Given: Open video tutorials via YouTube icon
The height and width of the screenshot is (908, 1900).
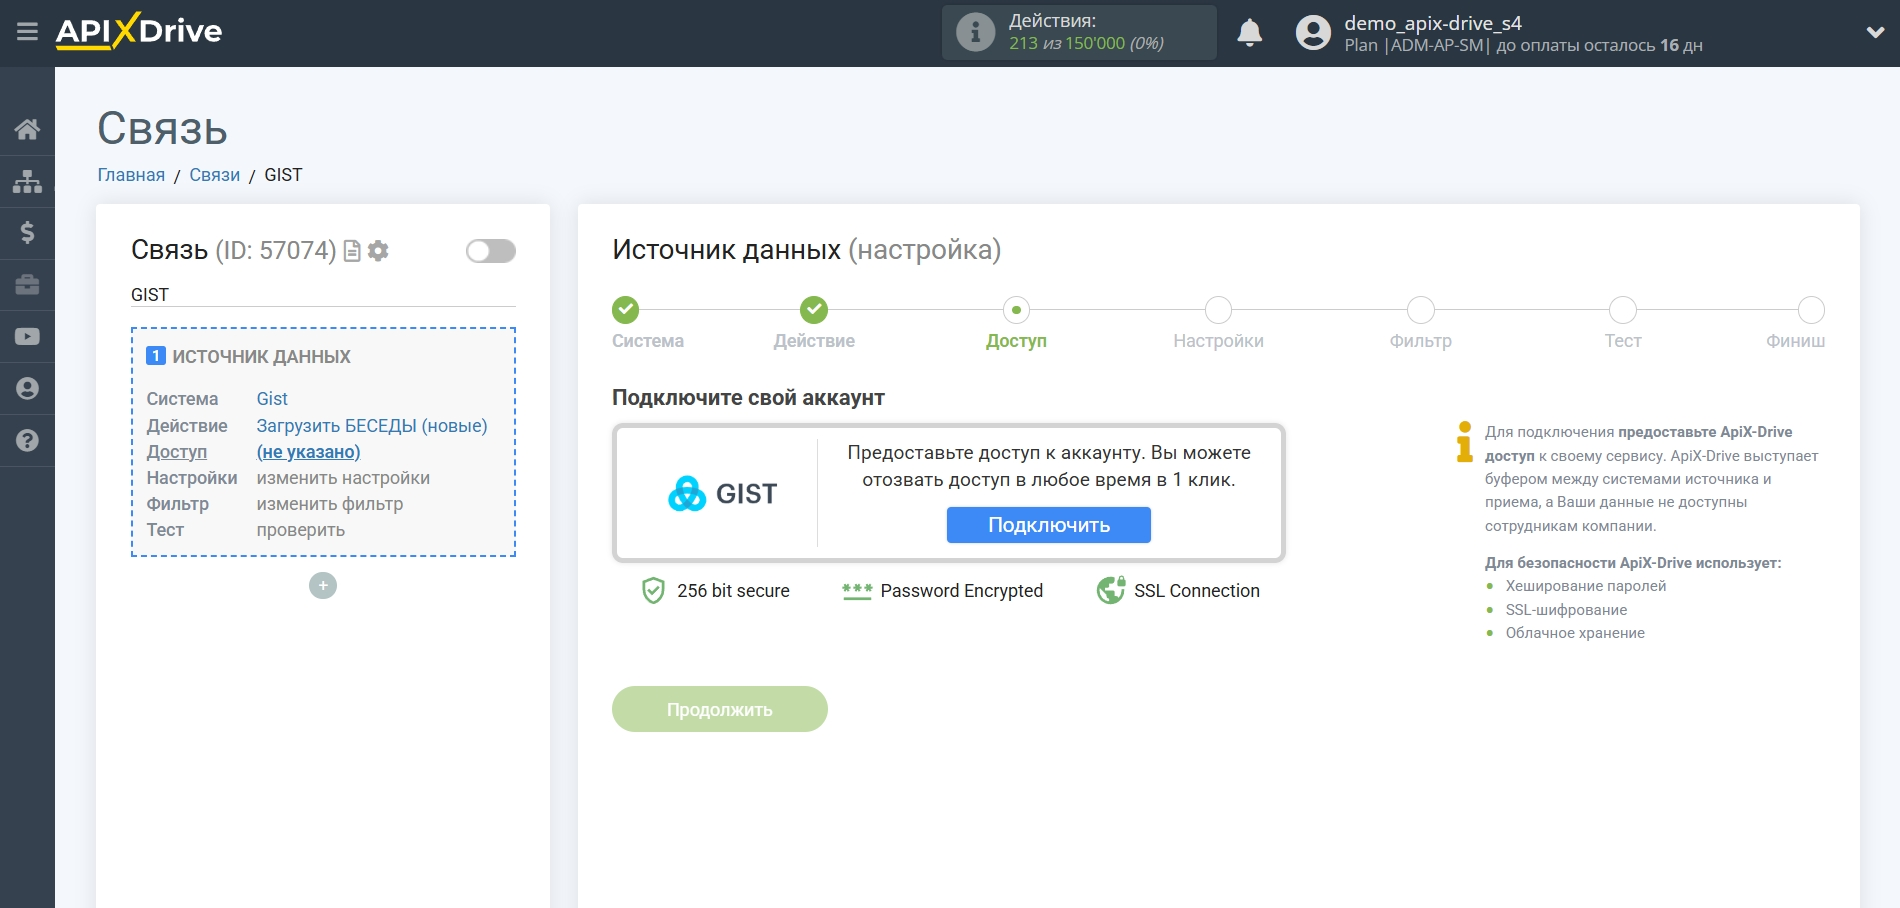Looking at the screenshot, I should [x=27, y=336].
